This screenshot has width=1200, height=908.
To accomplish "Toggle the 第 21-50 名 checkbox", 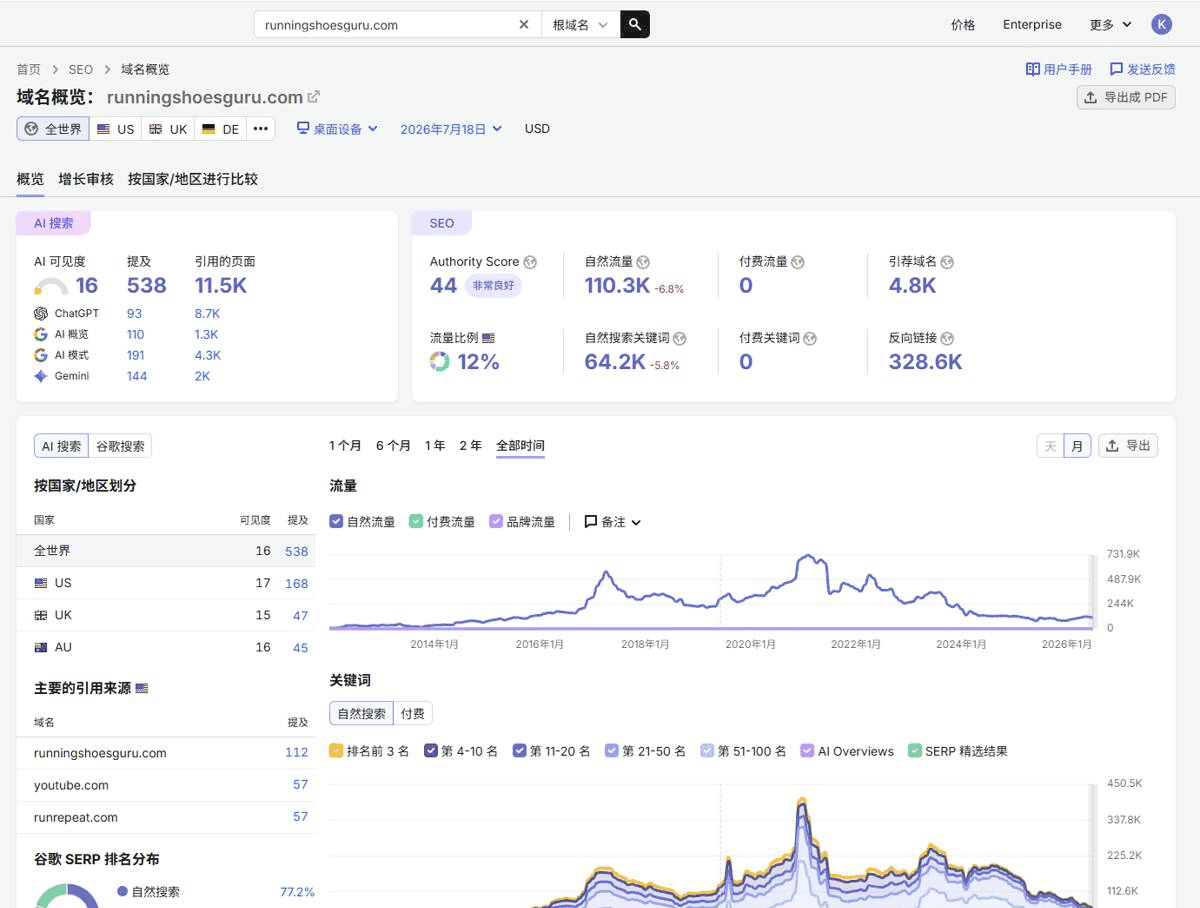I will click(x=612, y=751).
